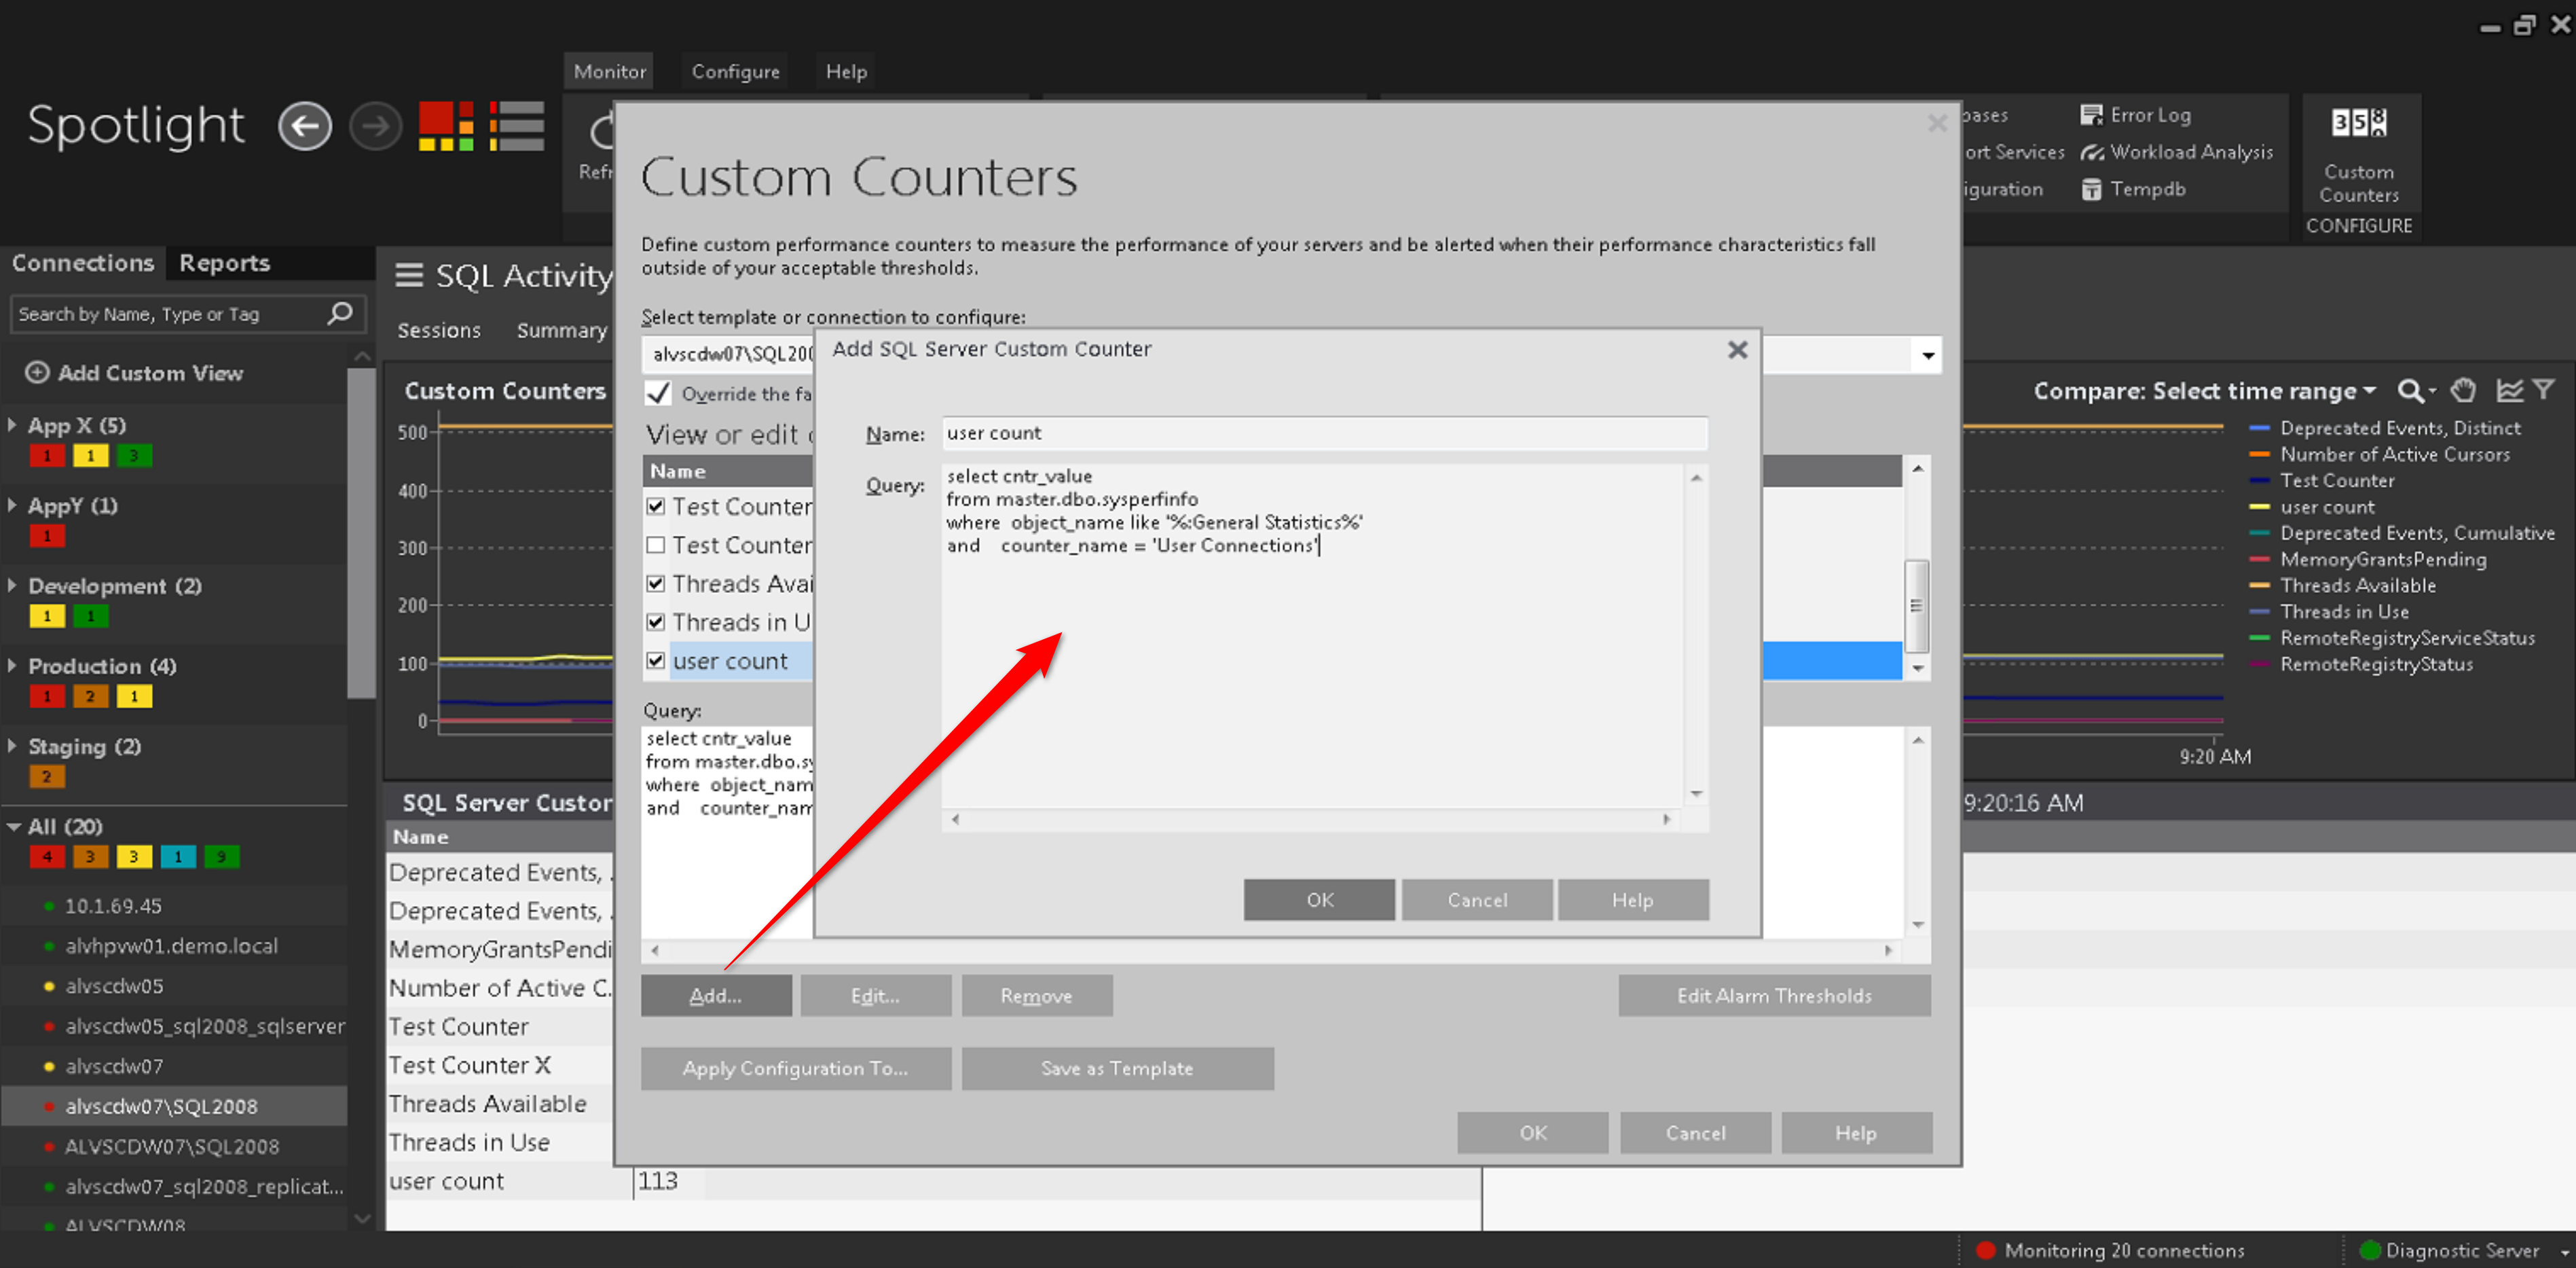
Task: Open the Configure menu
Action: pos(735,71)
